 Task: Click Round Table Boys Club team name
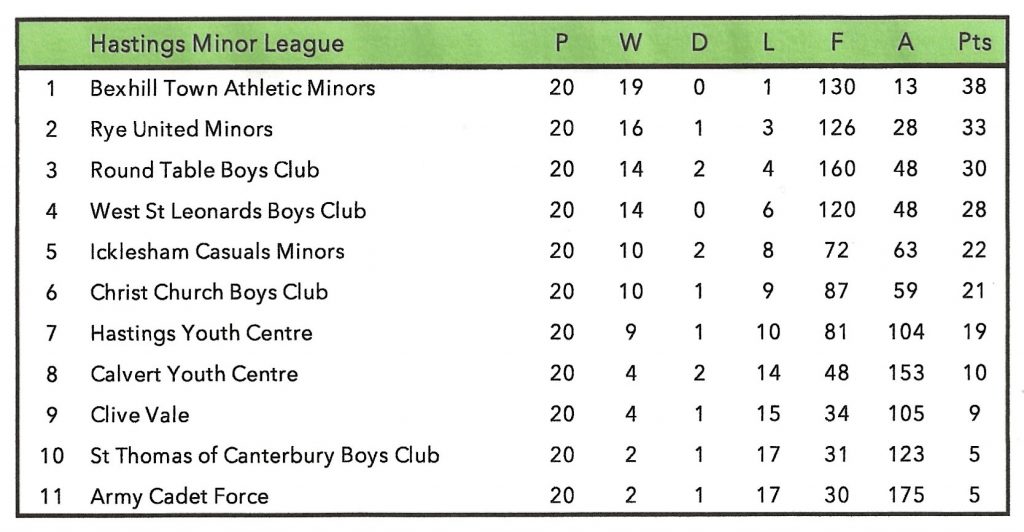click(204, 170)
